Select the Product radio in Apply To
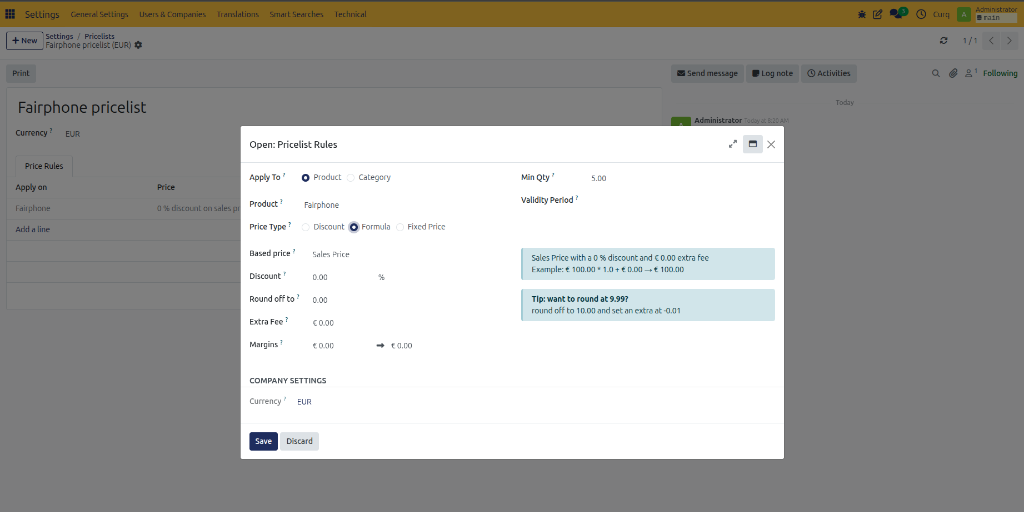 tap(306, 178)
